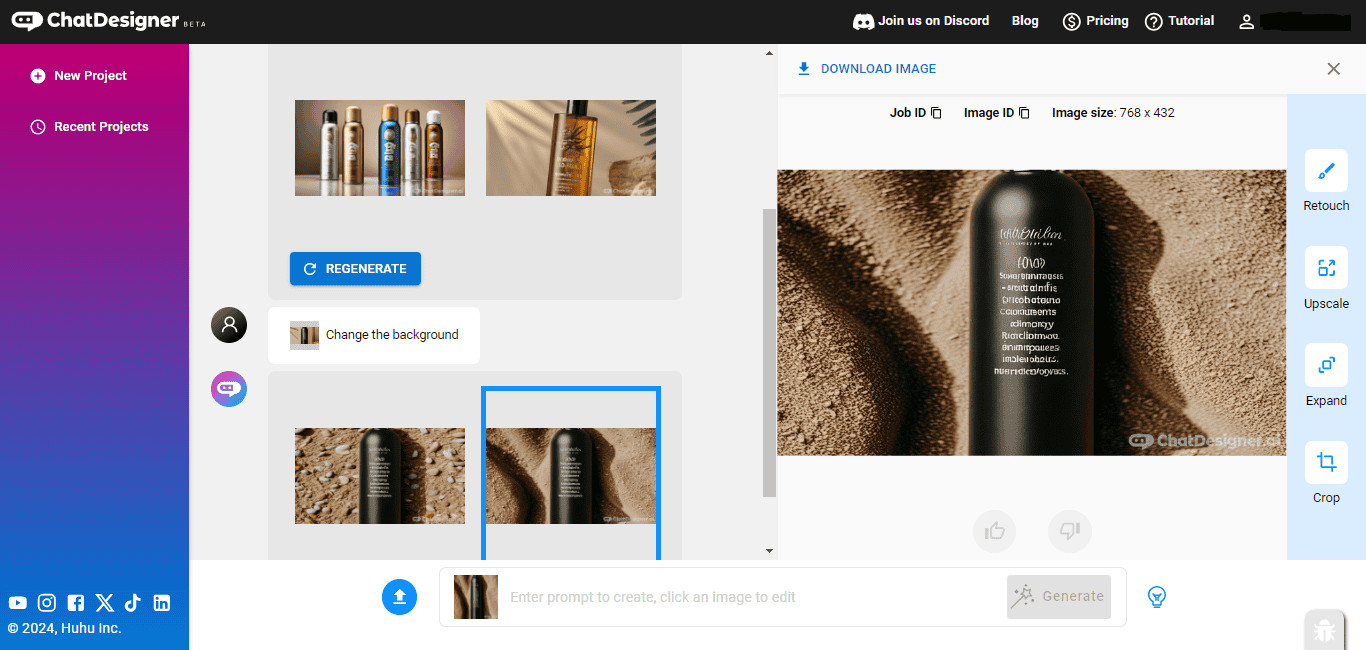Click the upload image button

[x=399, y=597]
